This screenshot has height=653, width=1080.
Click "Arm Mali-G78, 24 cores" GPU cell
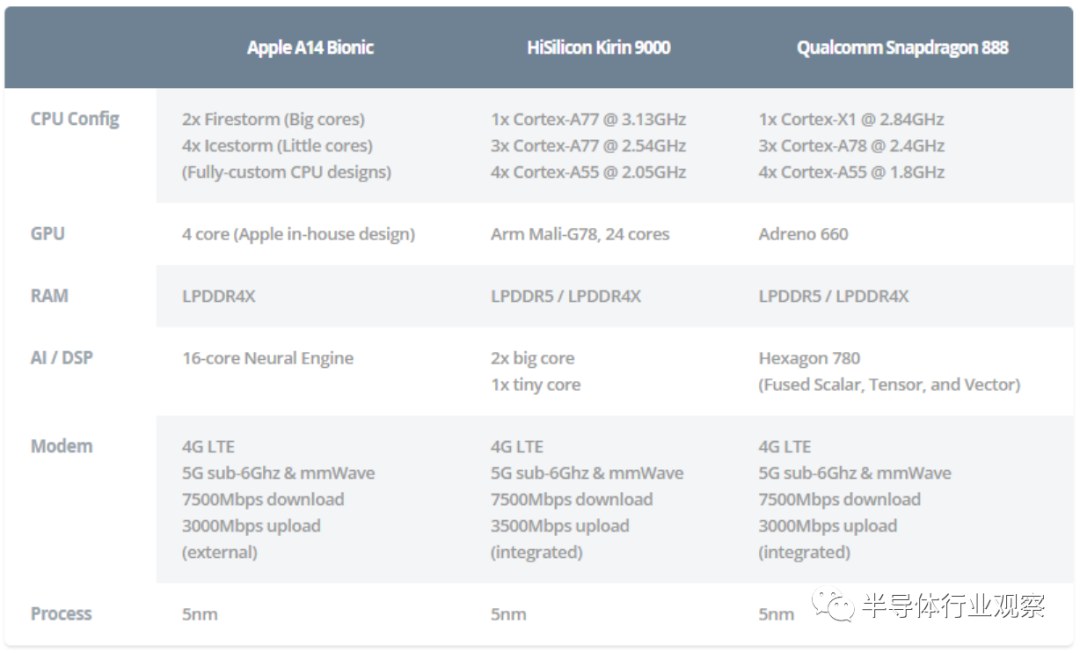point(580,234)
